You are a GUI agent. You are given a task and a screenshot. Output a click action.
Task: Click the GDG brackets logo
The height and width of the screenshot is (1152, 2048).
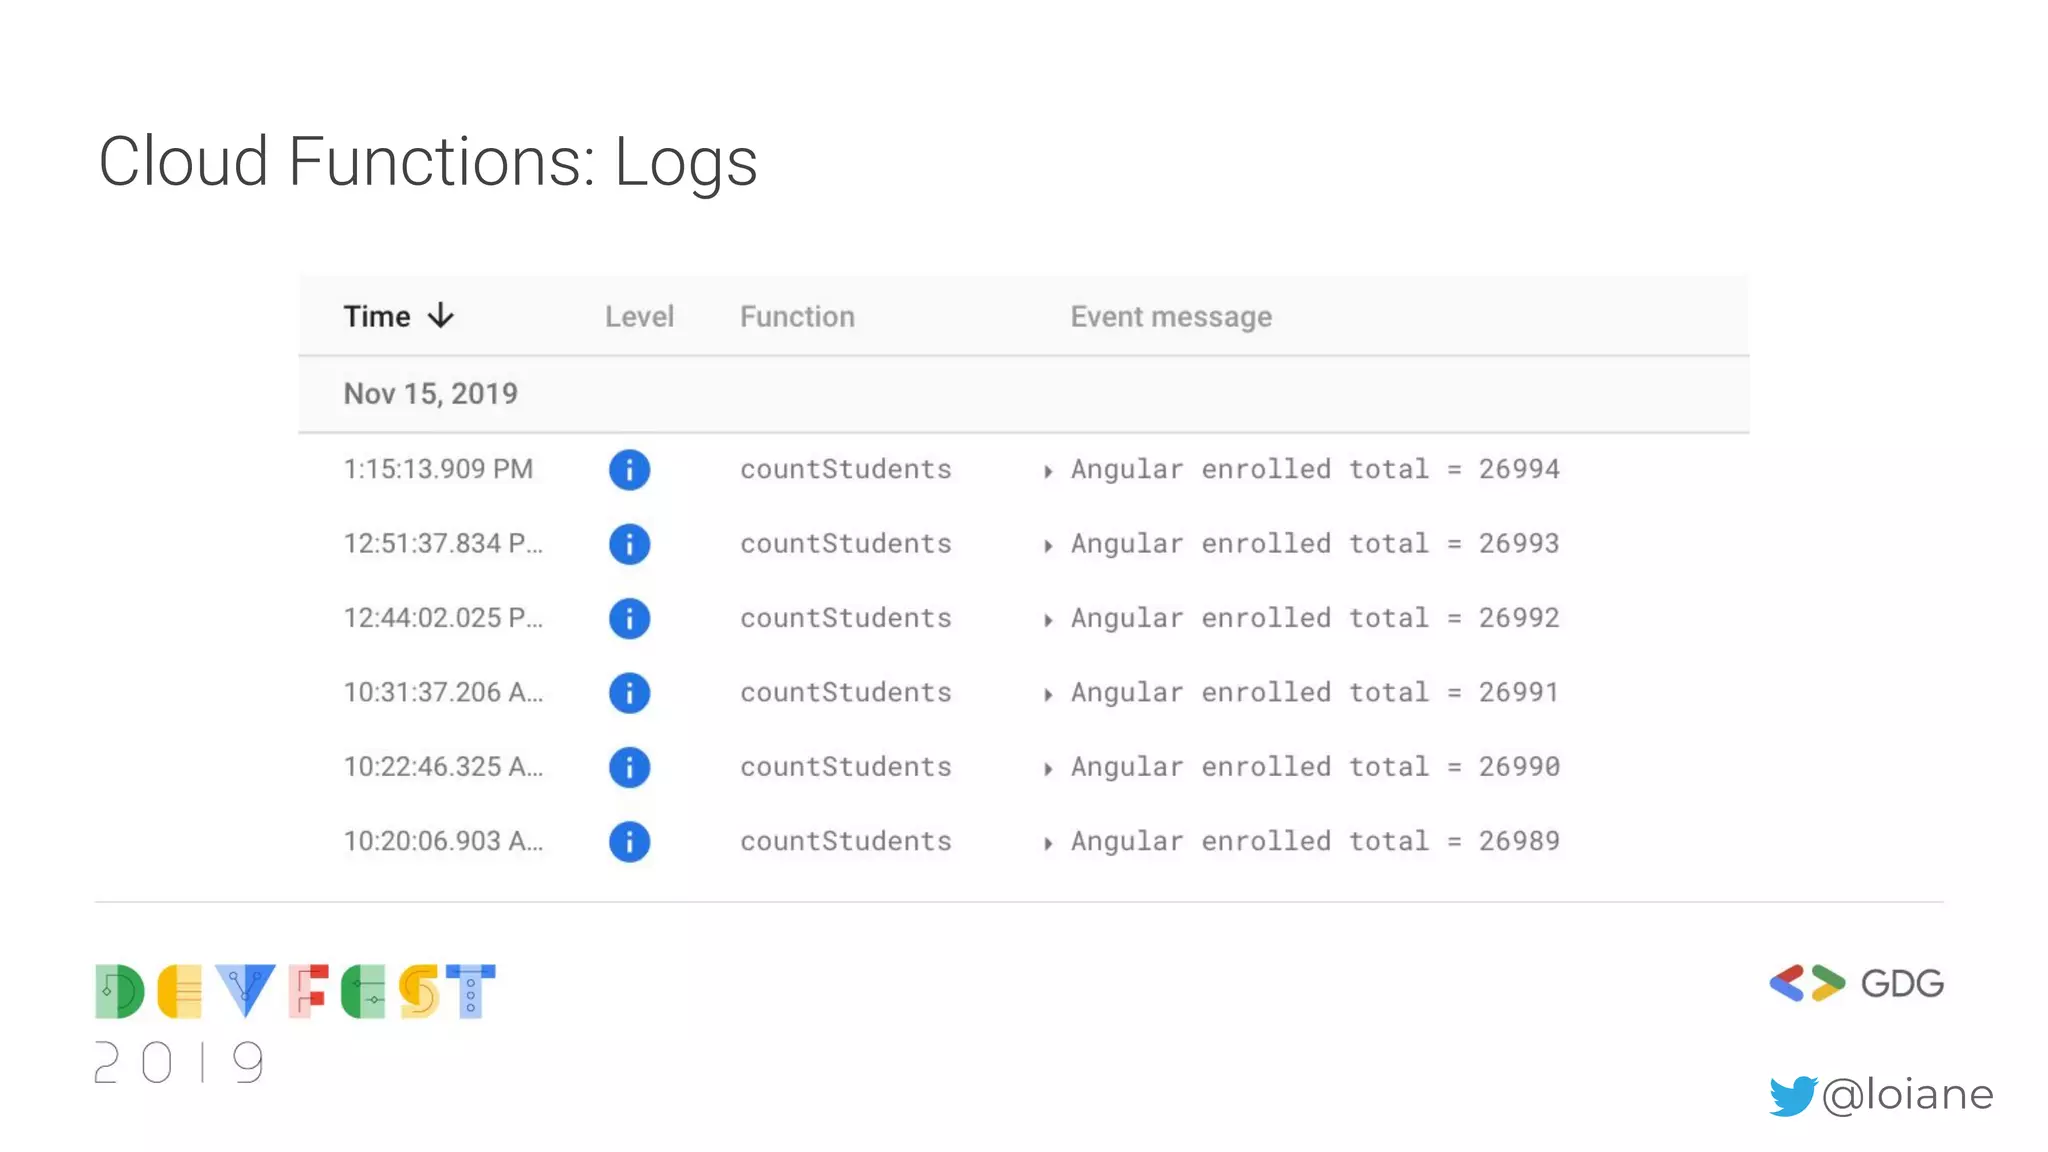pyautogui.click(x=1807, y=983)
